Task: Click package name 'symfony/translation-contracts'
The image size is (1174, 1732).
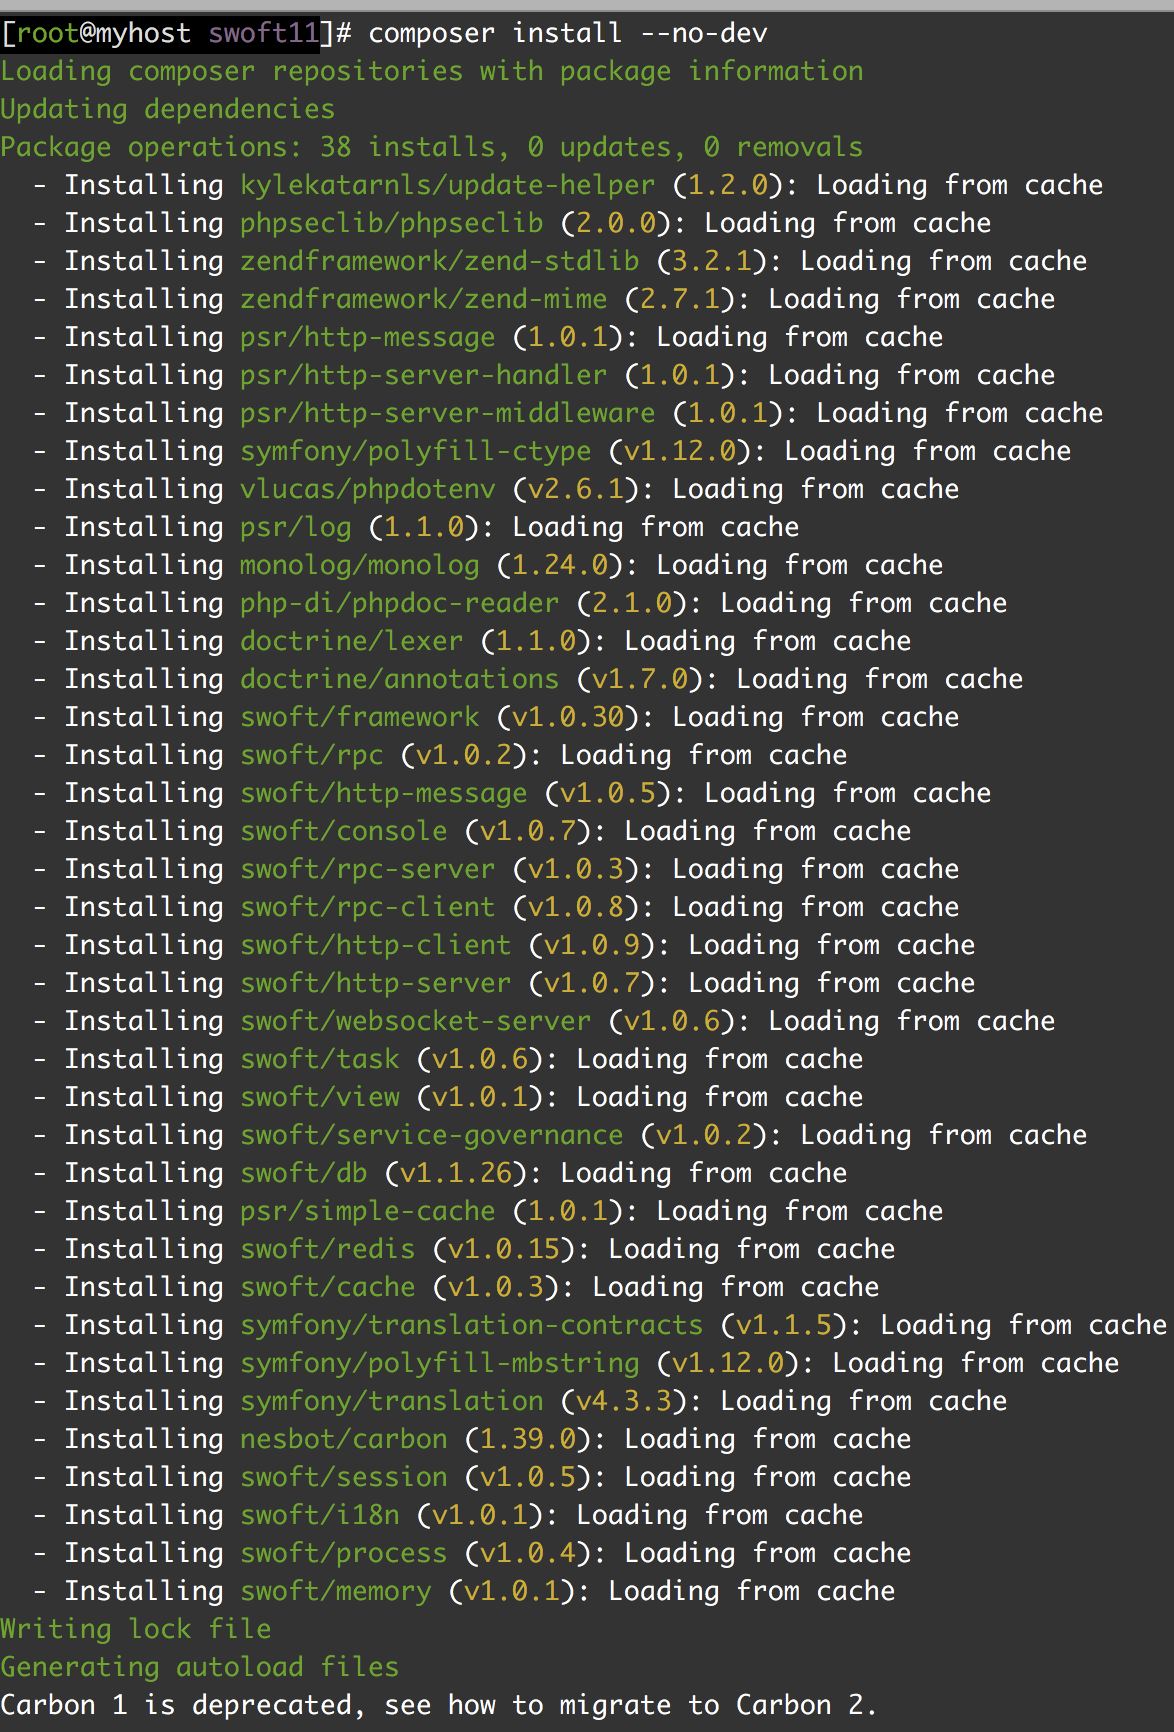Action: tap(472, 1326)
